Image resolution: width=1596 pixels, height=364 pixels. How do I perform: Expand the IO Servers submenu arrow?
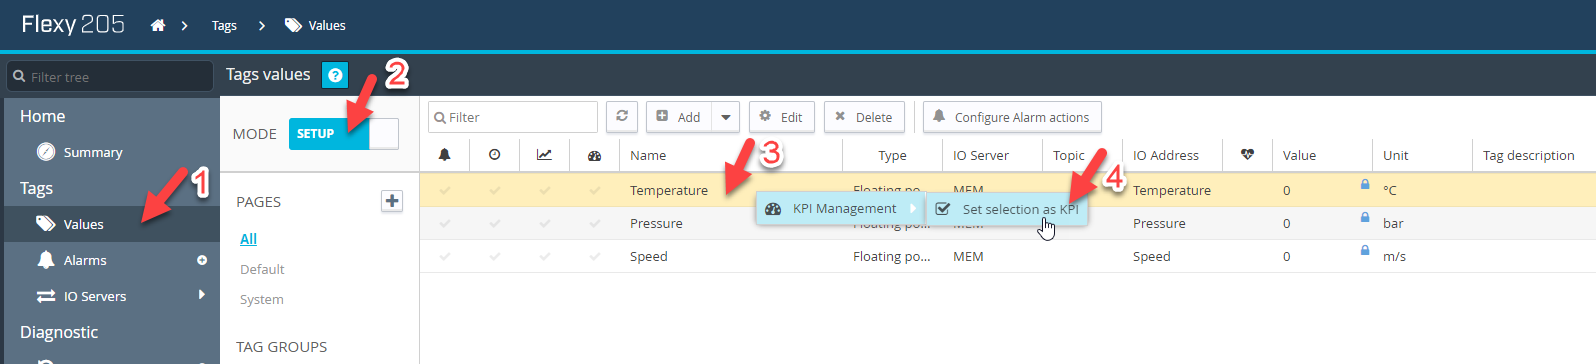tap(202, 295)
